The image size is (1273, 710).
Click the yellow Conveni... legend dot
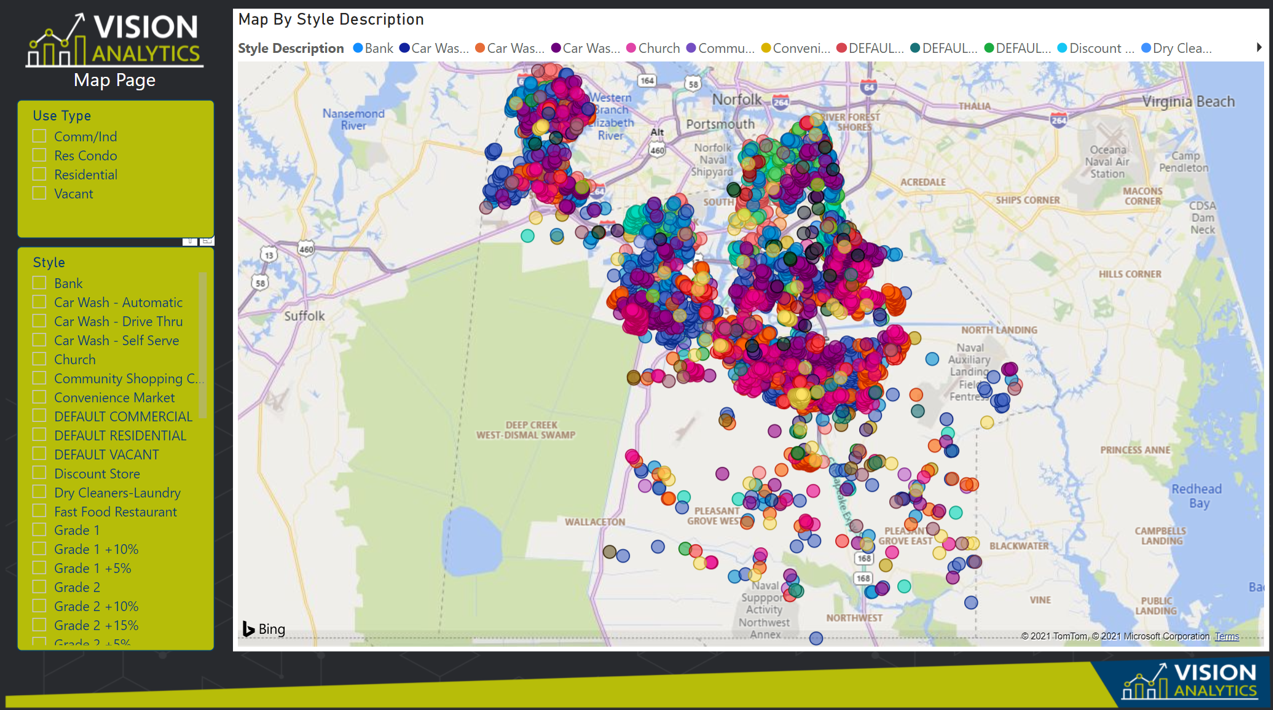[x=766, y=48]
